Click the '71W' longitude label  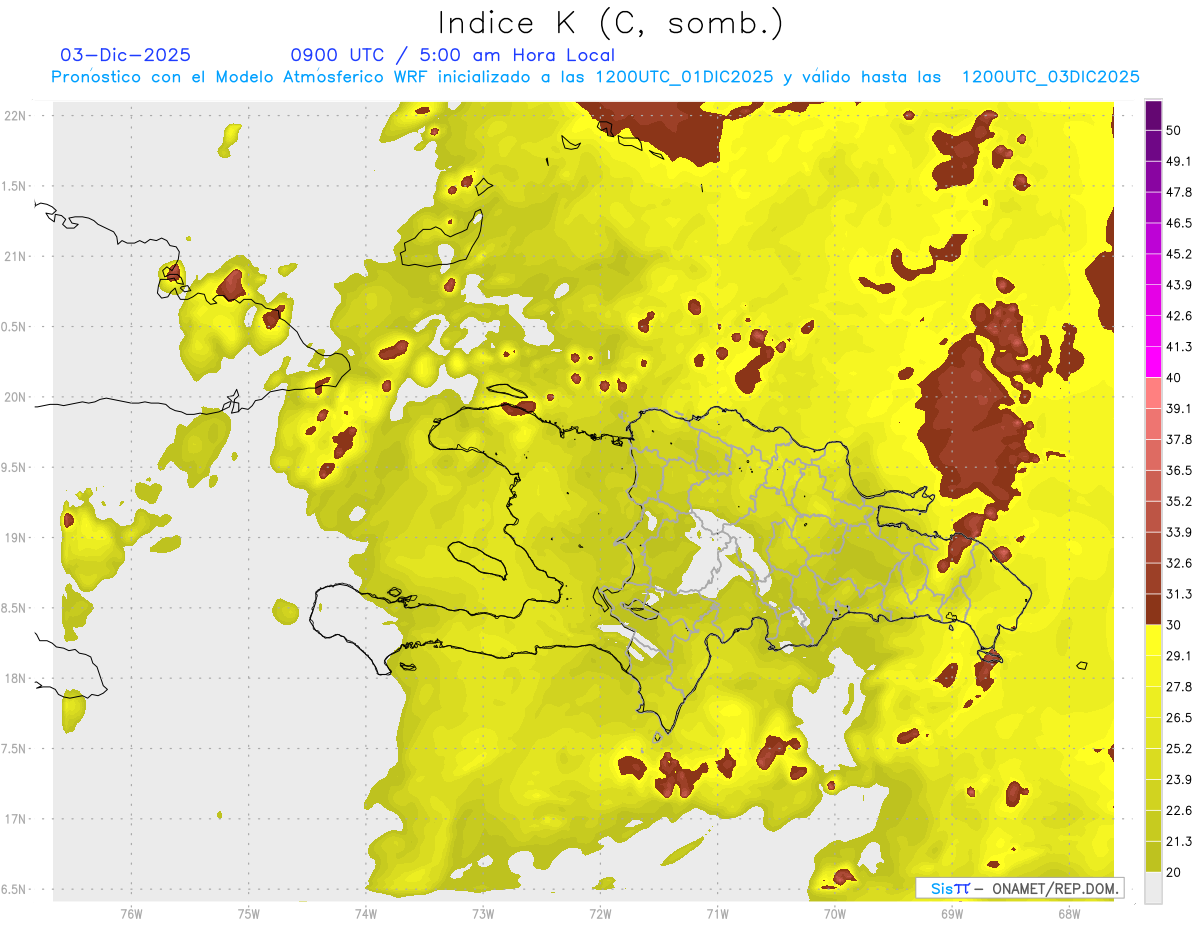pyautogui.click(x=717, y=913)
